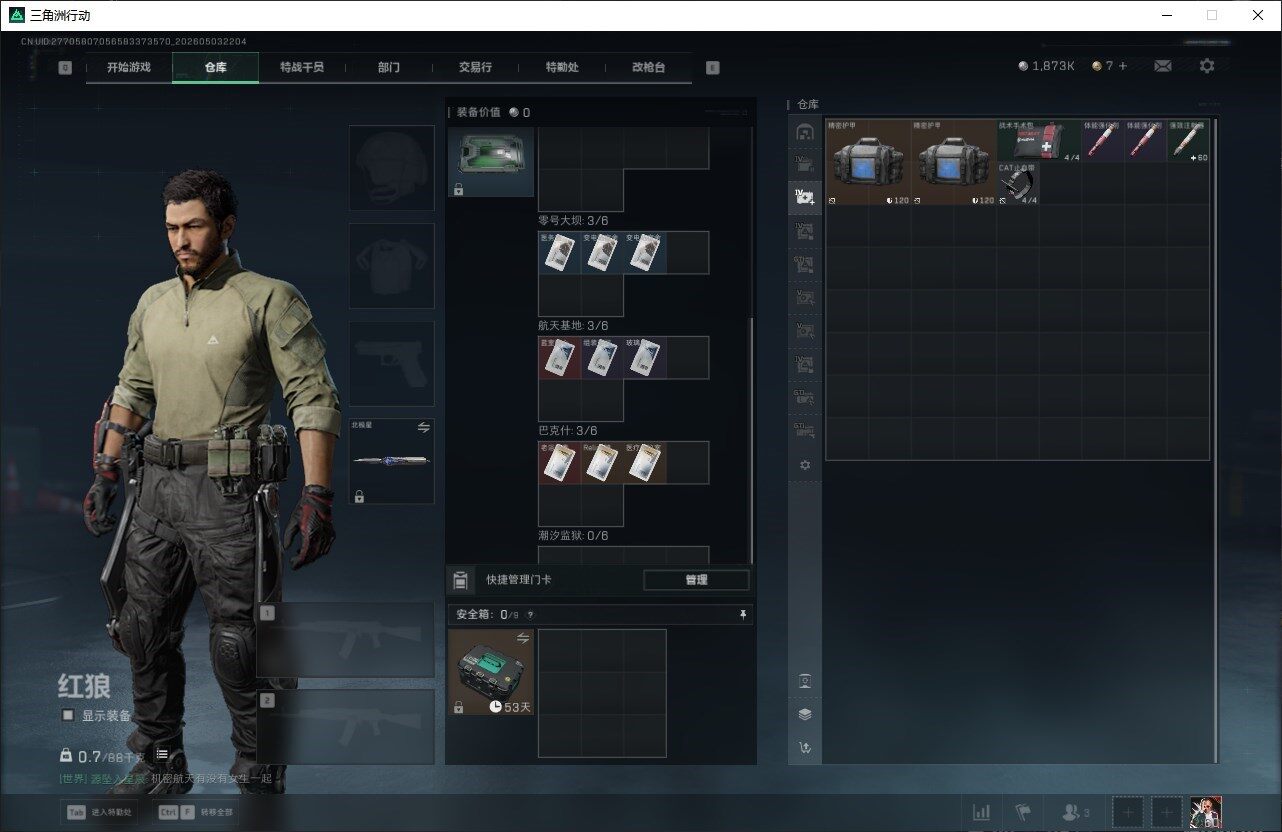Open the mail envelope icon

pyautogui.click(x=1163, y=66)
